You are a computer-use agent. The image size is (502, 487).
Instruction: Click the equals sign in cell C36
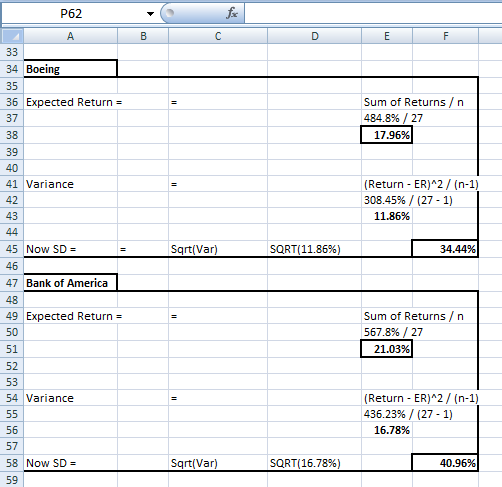(174, 102)
